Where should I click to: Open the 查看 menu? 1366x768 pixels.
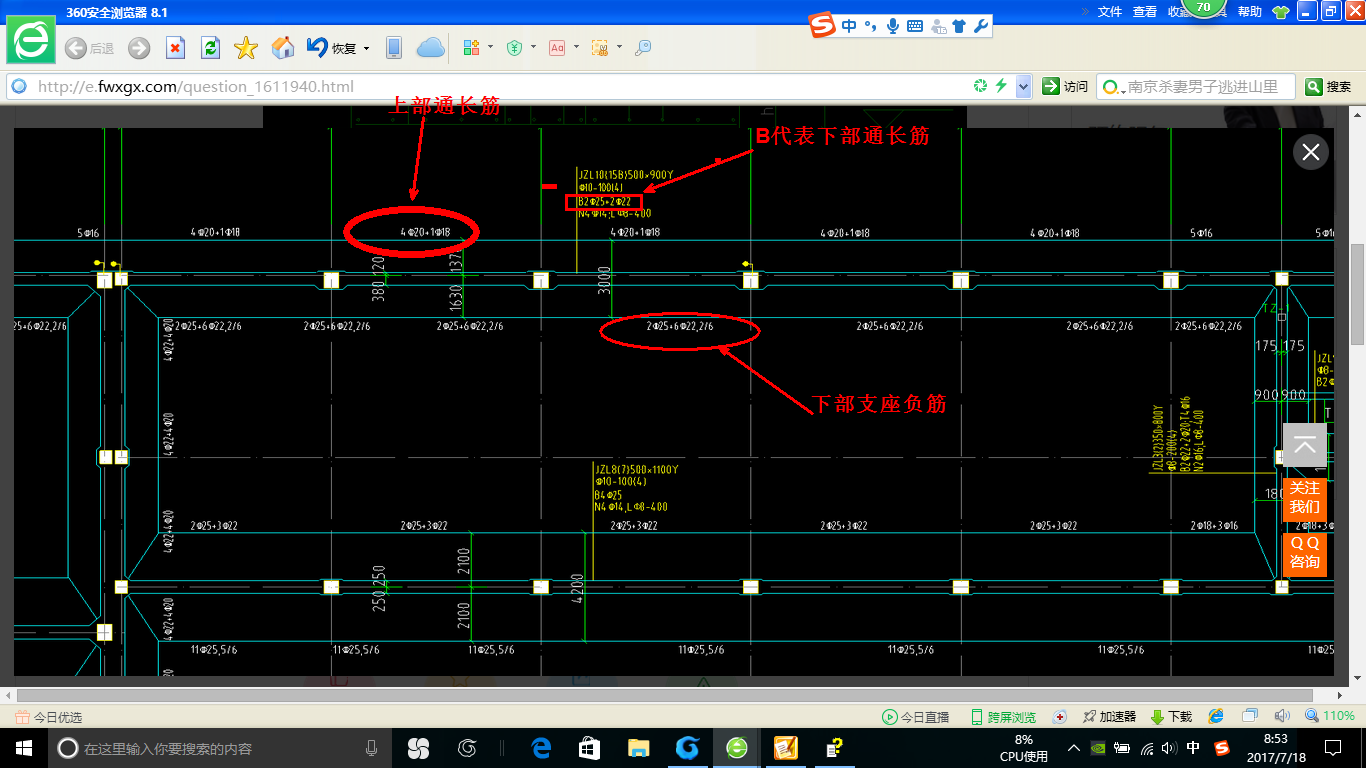click(x=1145, y=12)
